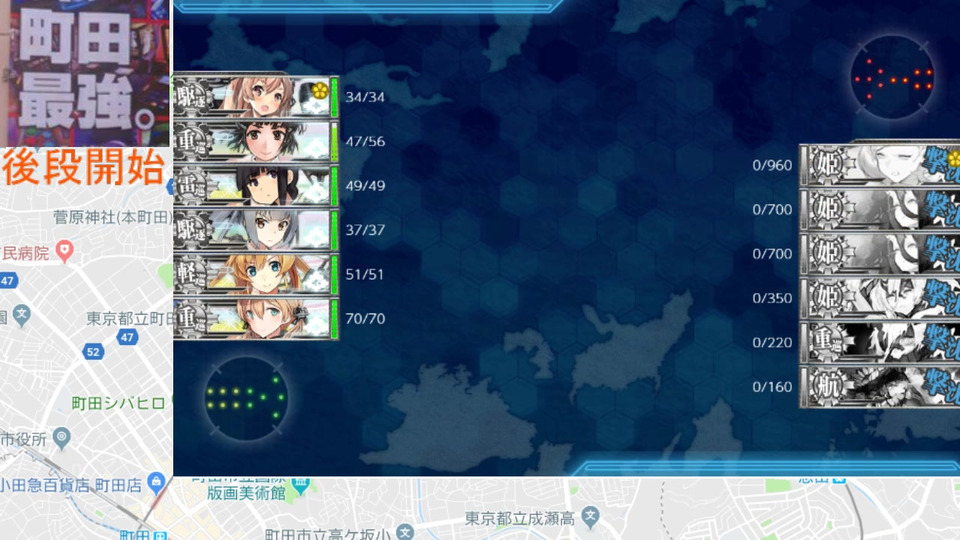960x540 pixels.
Task: Click the 町田シバヒロ map label
Action: (118, 403)
